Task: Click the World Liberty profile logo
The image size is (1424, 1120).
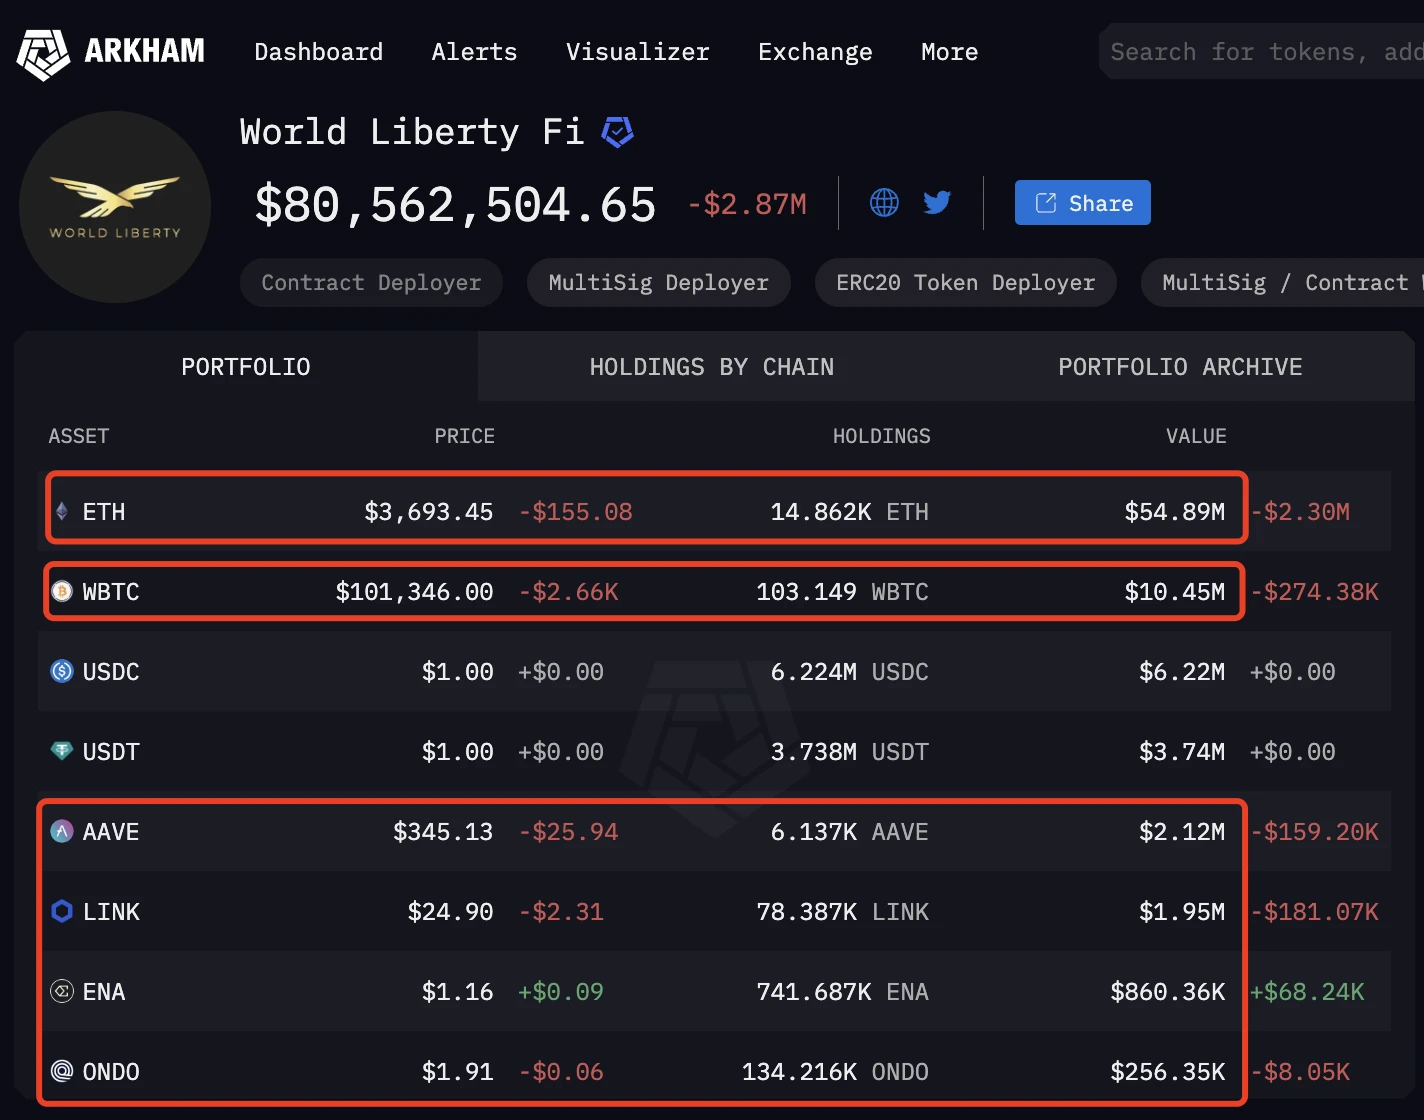Action: (115, 207)
